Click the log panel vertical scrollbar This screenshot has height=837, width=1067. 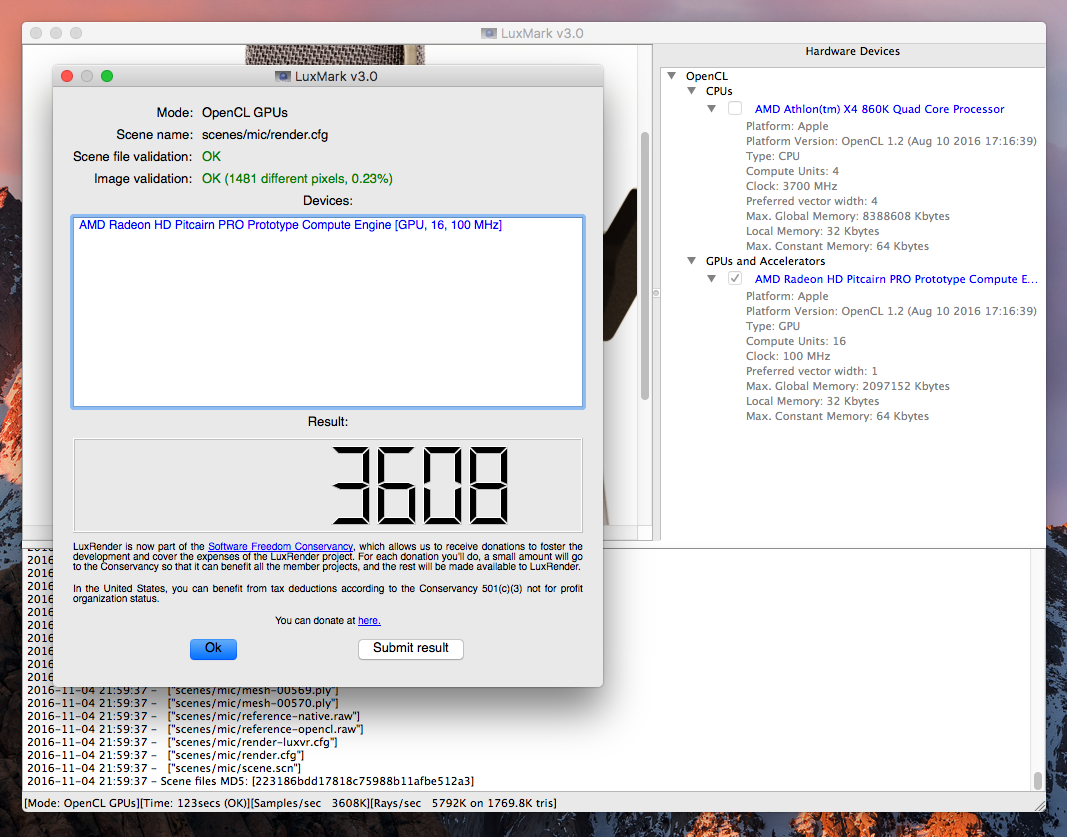point(1038,780)
